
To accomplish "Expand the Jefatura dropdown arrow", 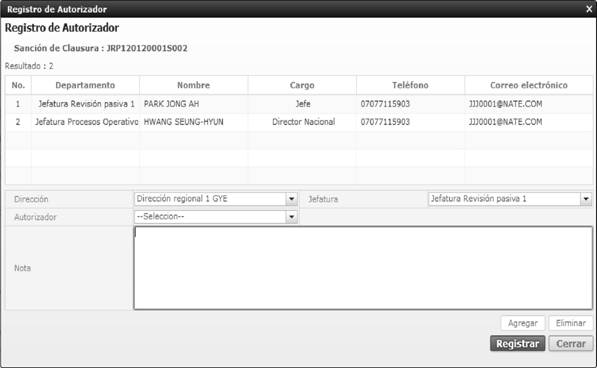I will click(x=586, y=199).
